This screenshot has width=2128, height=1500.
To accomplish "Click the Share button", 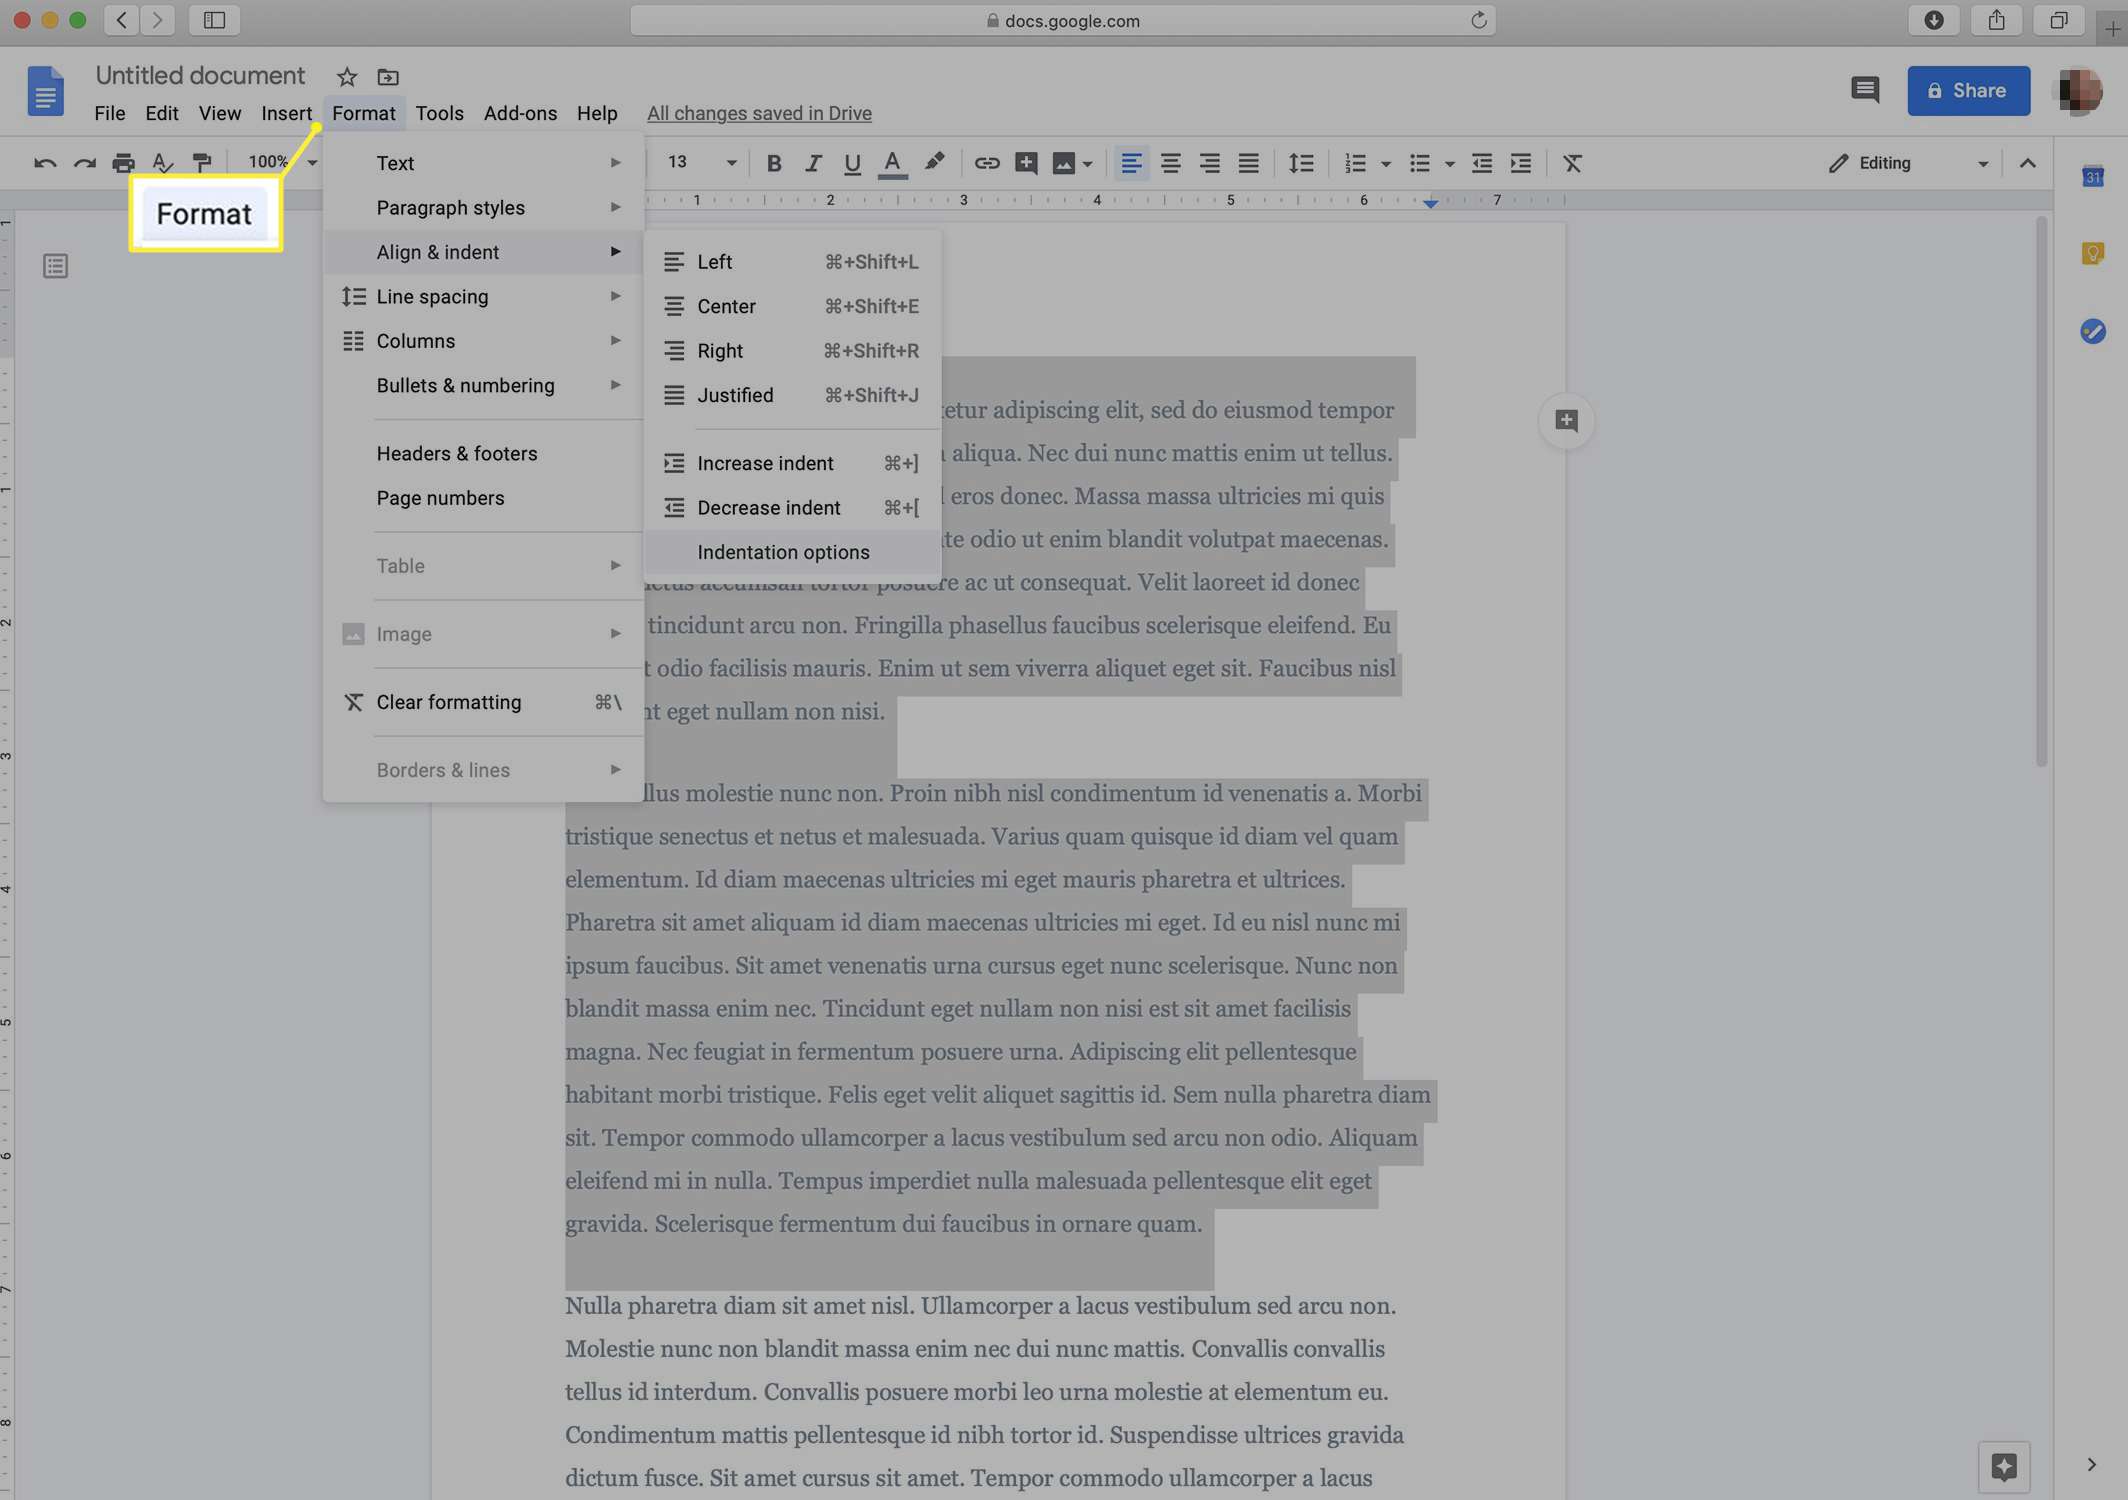I will [1969, 89].
